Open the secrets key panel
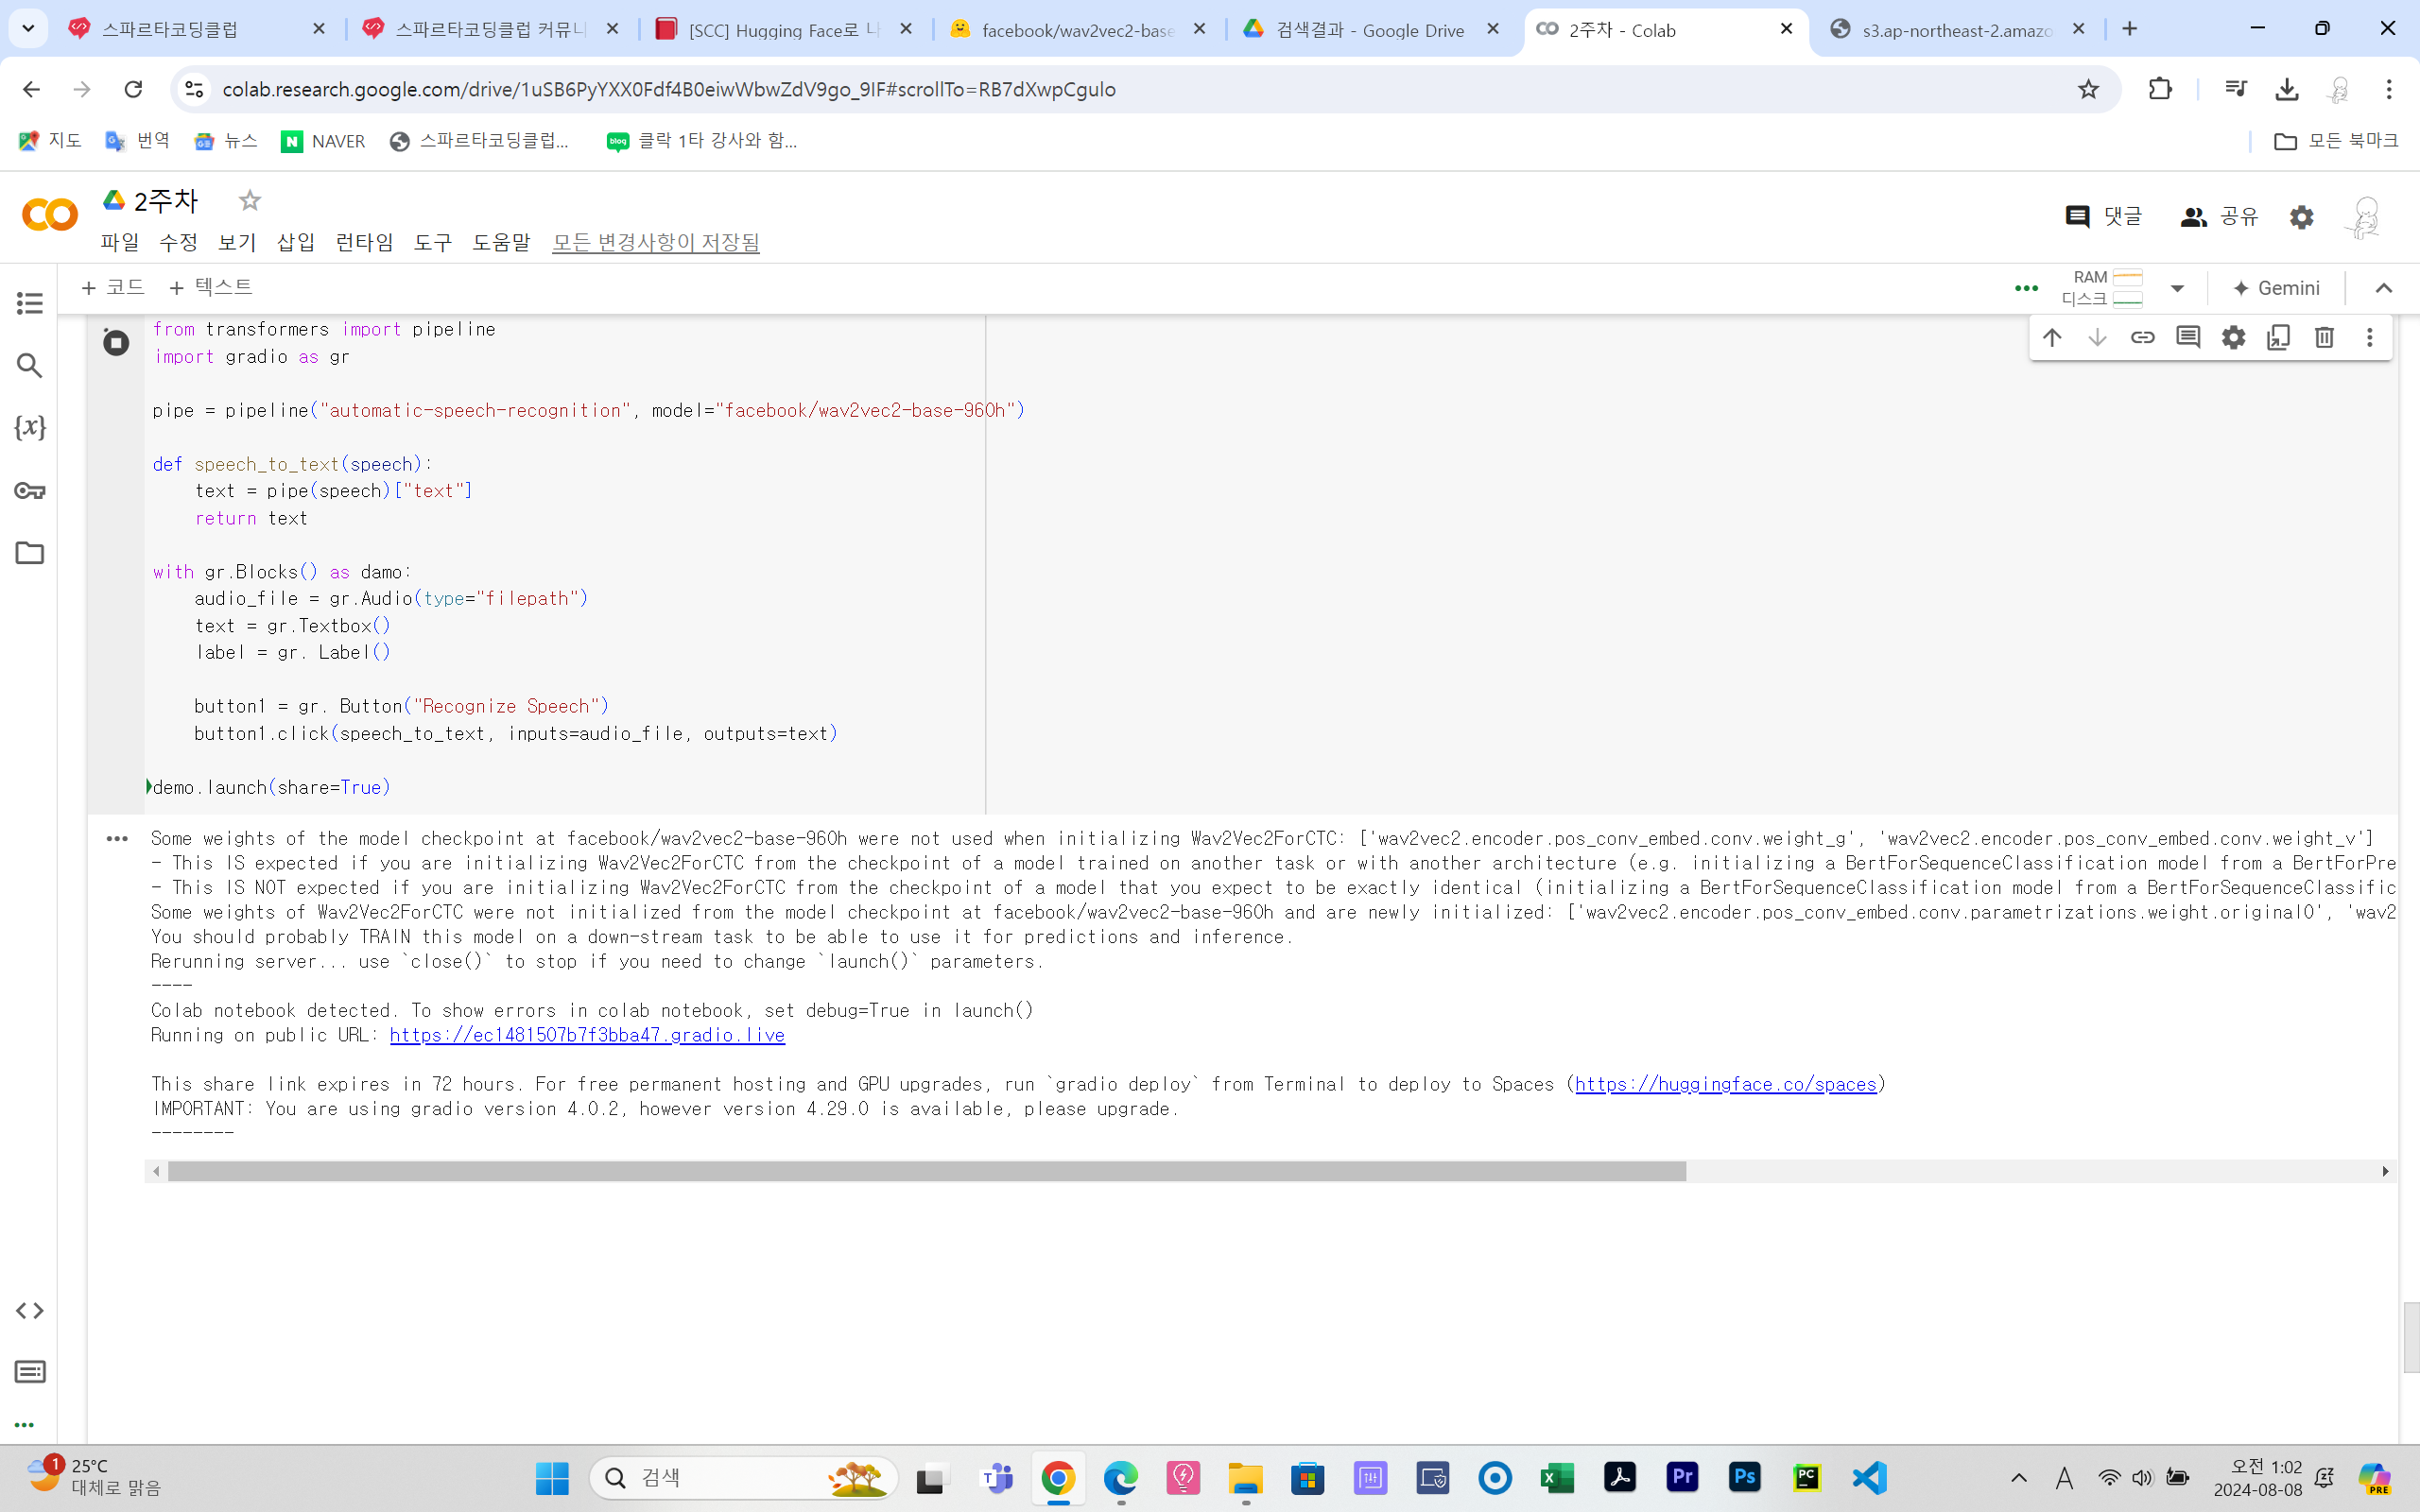This screenshot has height=1512, width=2420. point(30,490)
